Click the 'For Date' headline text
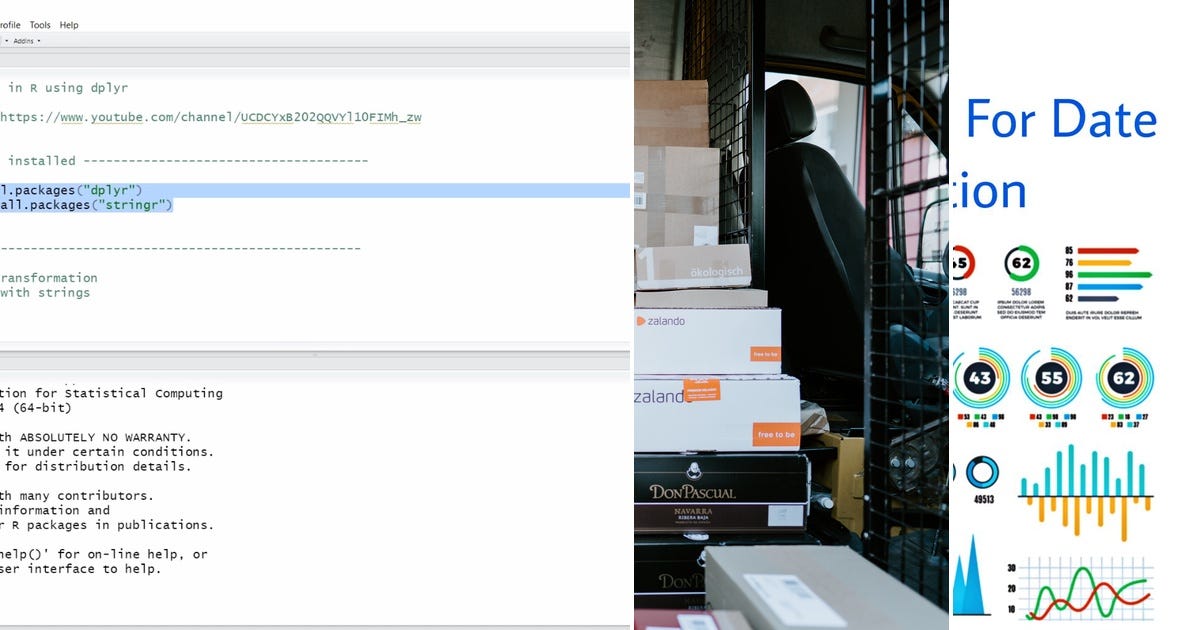 [x=1063, y=120]
